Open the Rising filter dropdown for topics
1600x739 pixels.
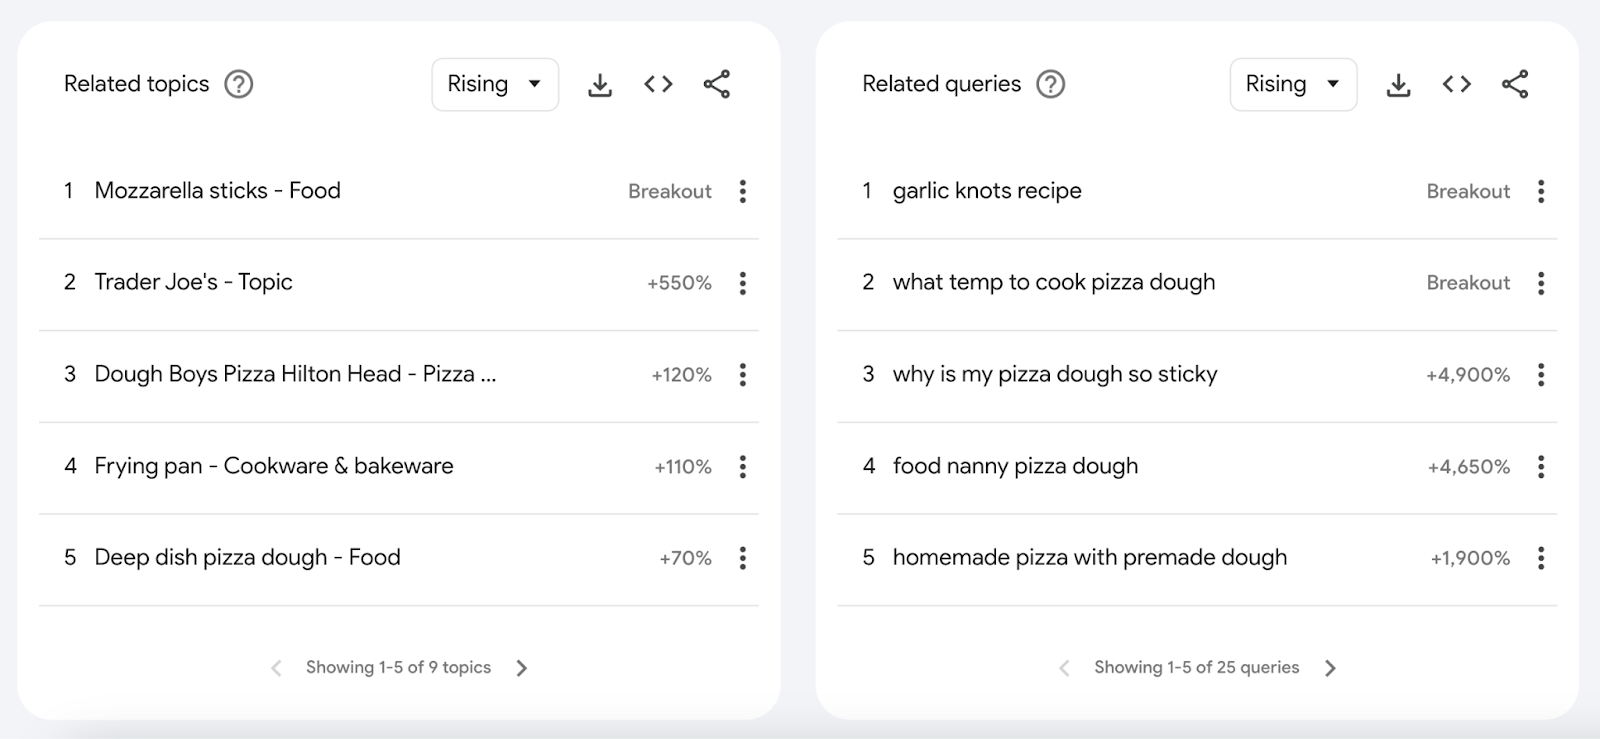495,84
